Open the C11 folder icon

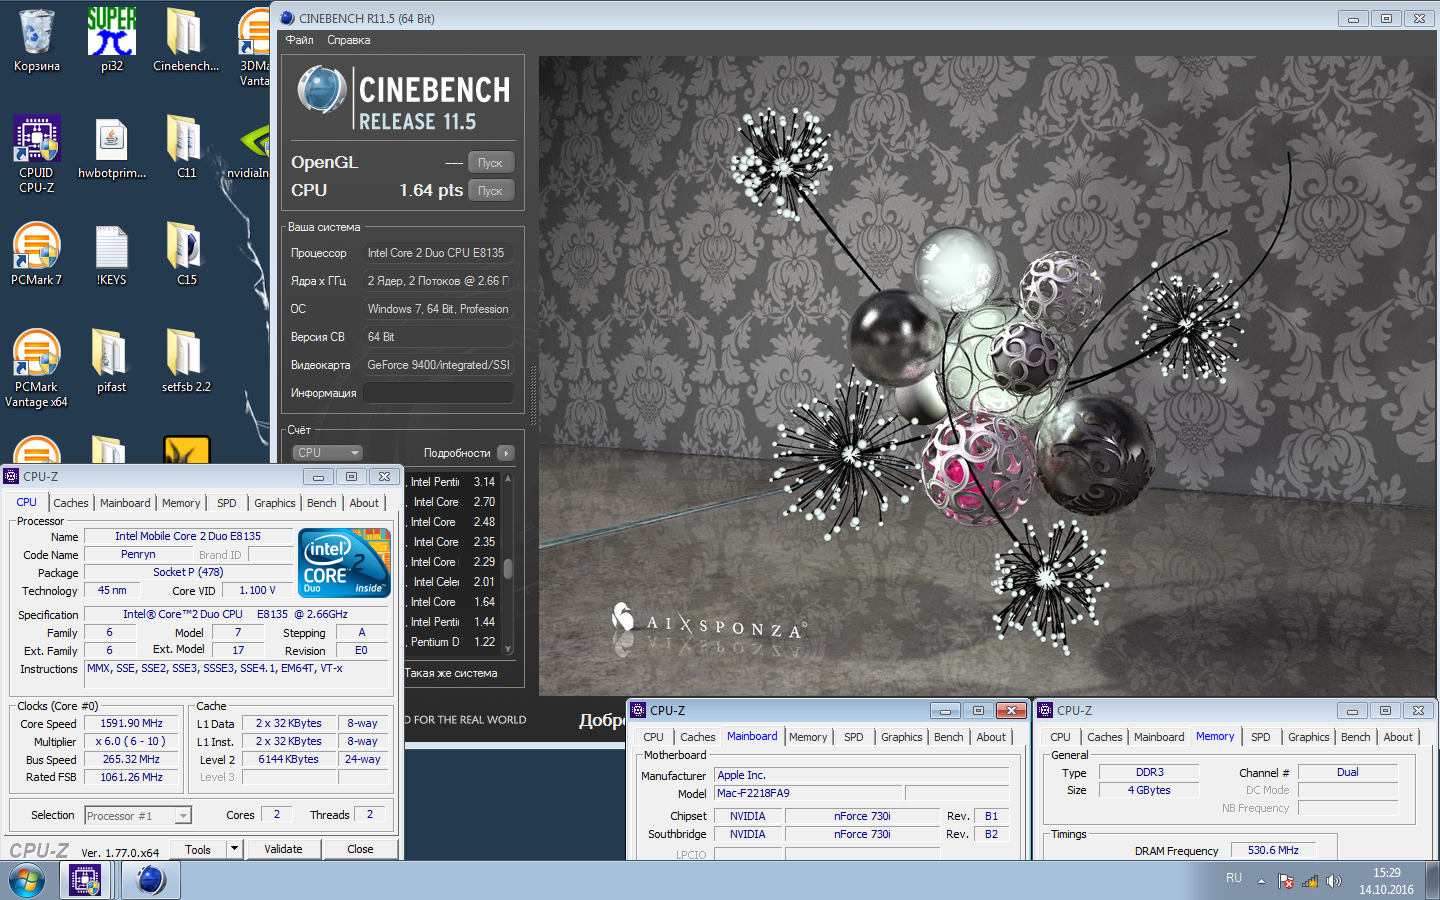(x=186, y=147)
